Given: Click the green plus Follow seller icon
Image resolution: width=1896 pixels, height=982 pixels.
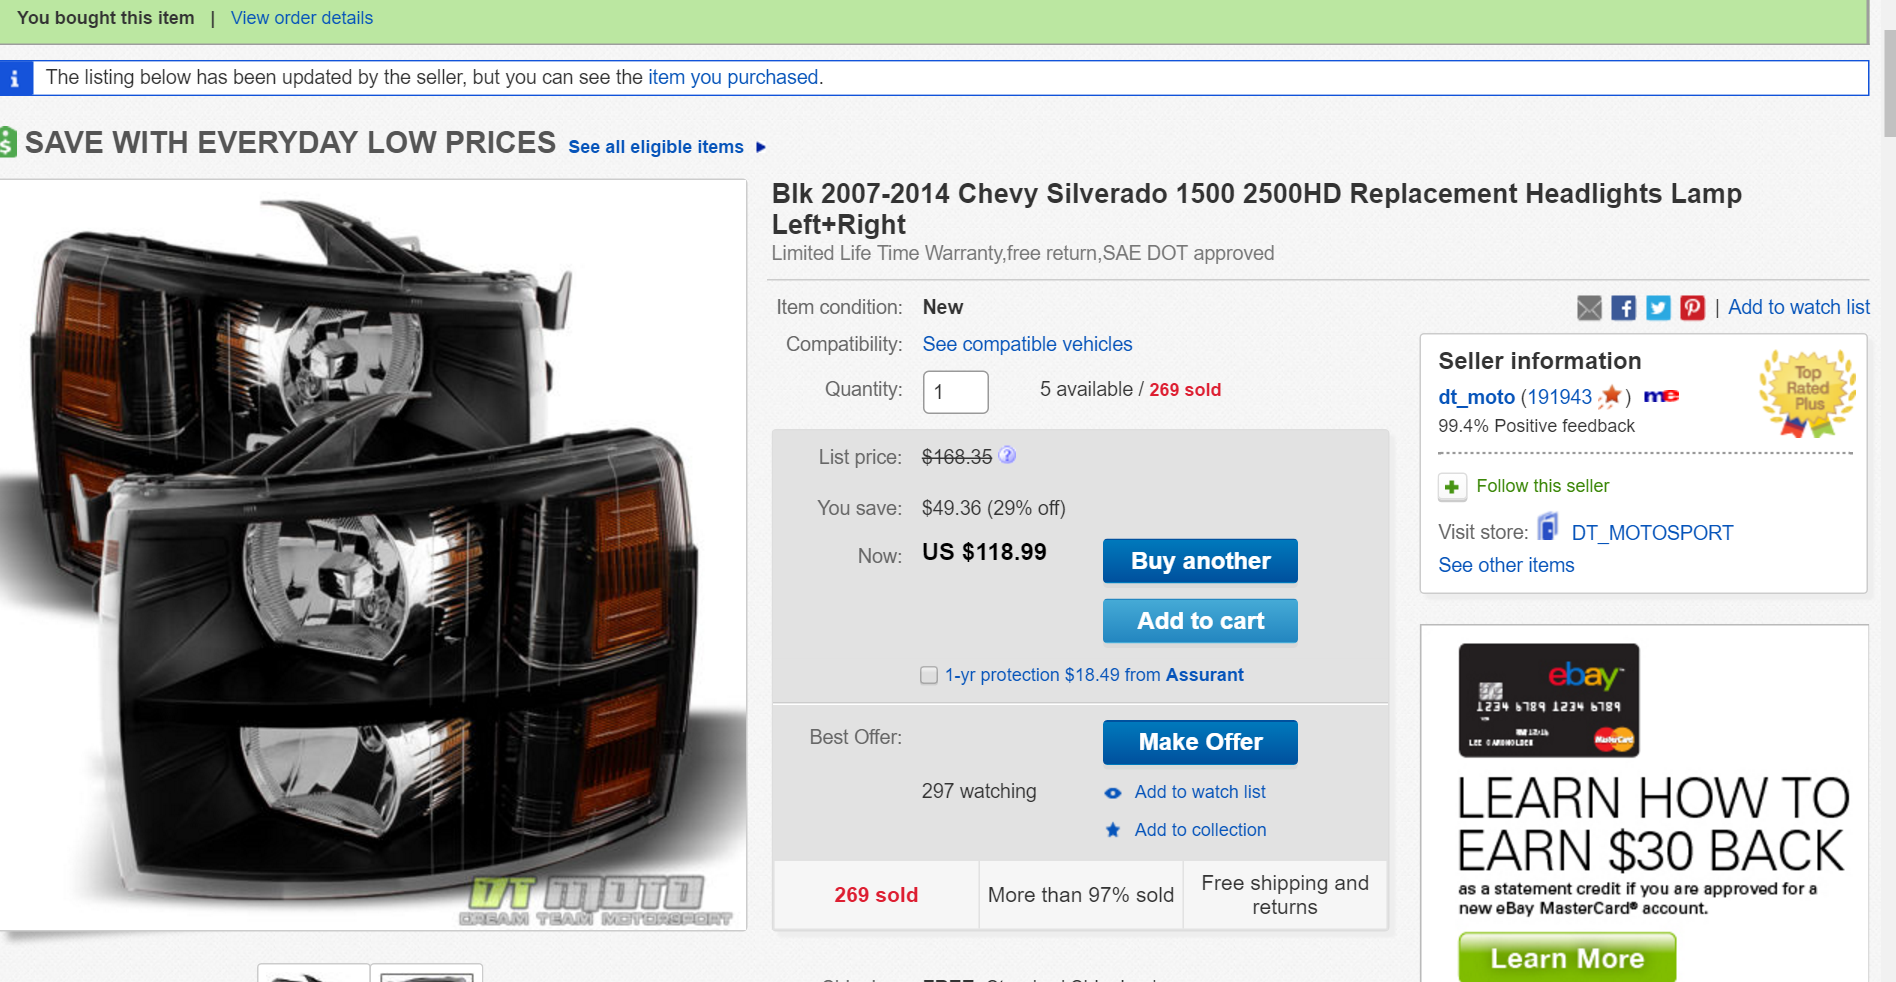Looking at the screenshot, I should click(1452, 487).
